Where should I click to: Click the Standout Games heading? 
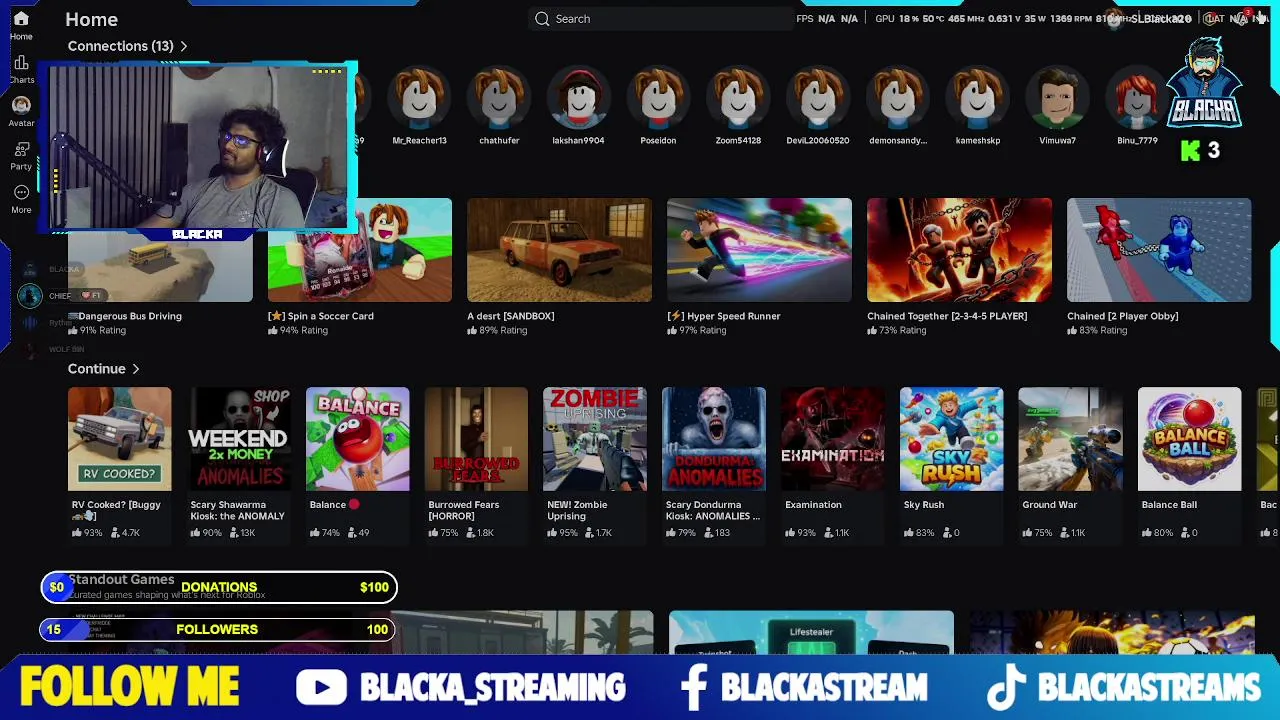click(x=121, y=579)
